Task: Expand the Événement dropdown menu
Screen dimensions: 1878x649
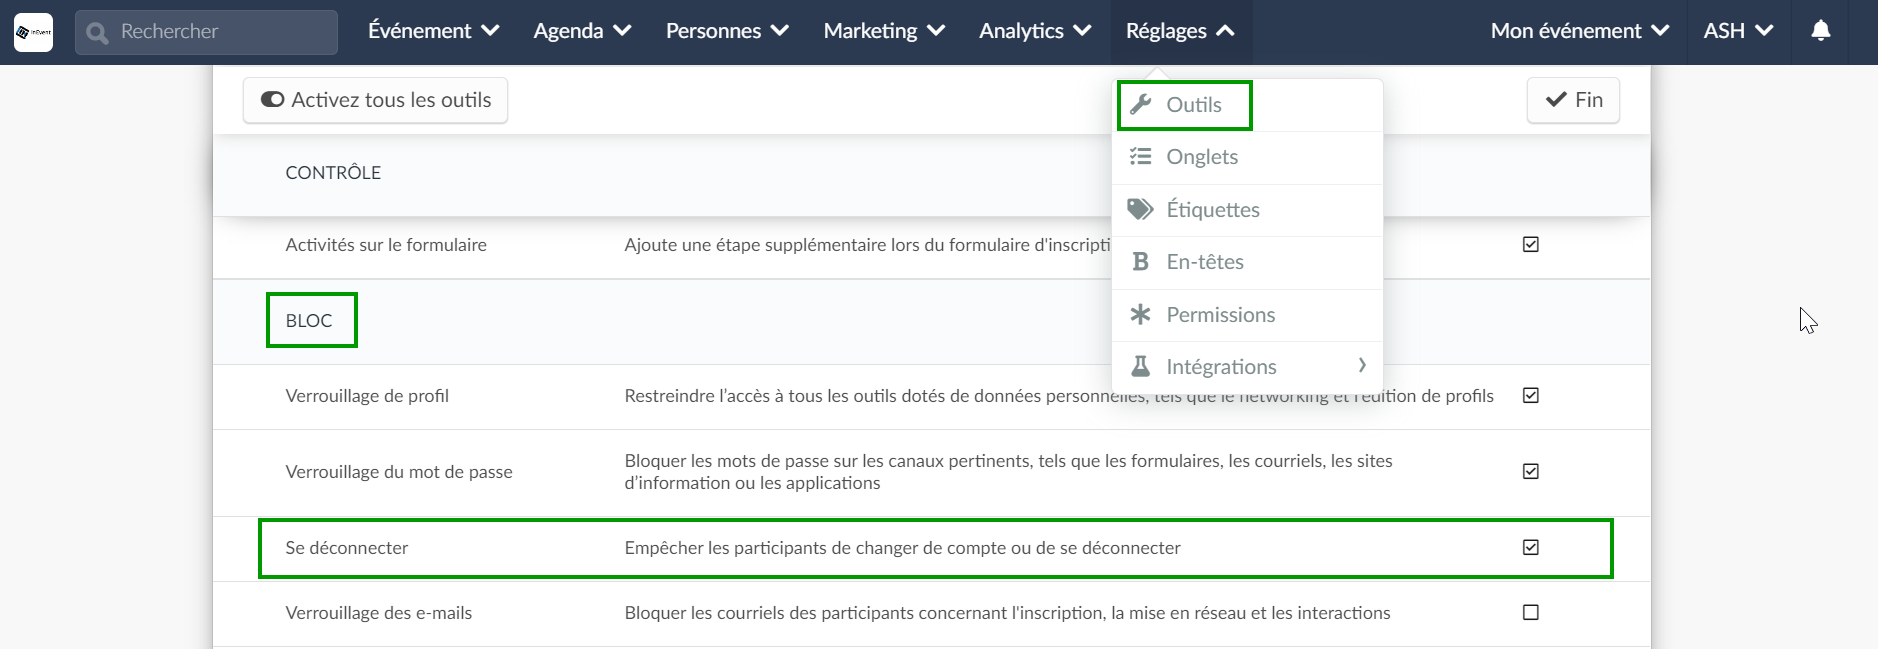Action: pyautogui.click(x=433, y=31)
